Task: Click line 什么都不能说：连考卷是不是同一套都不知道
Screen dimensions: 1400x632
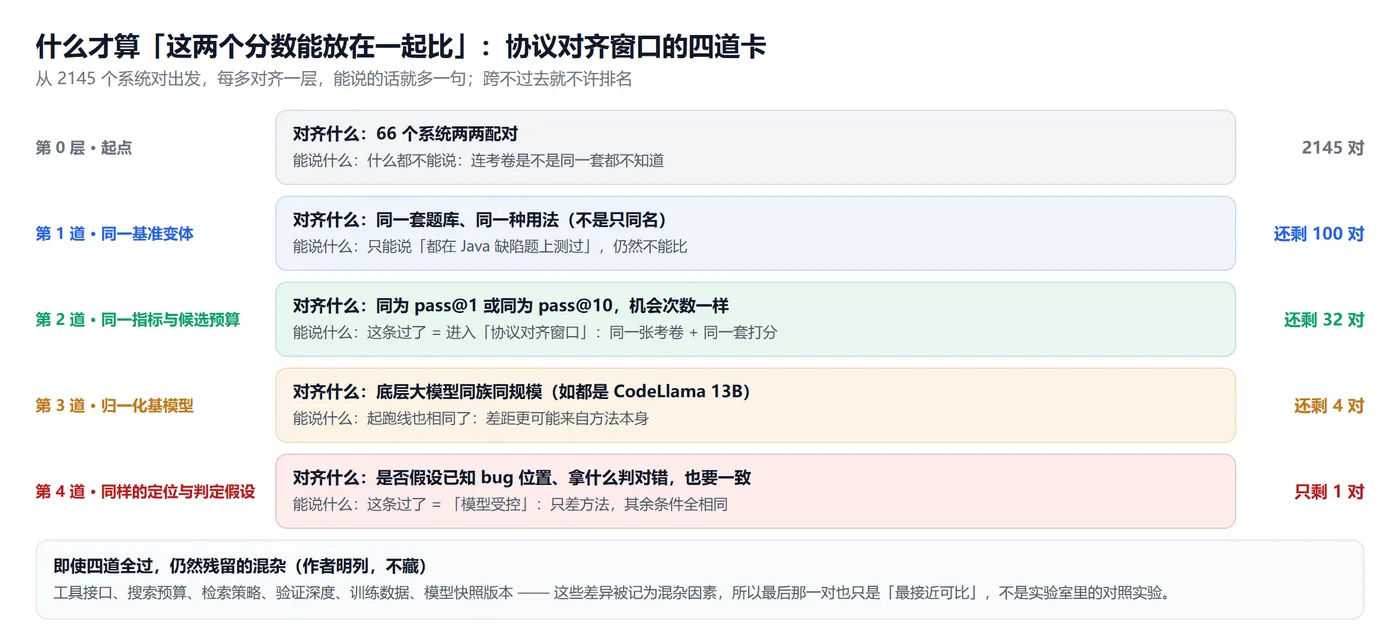Action: click(x=478, y=160)
